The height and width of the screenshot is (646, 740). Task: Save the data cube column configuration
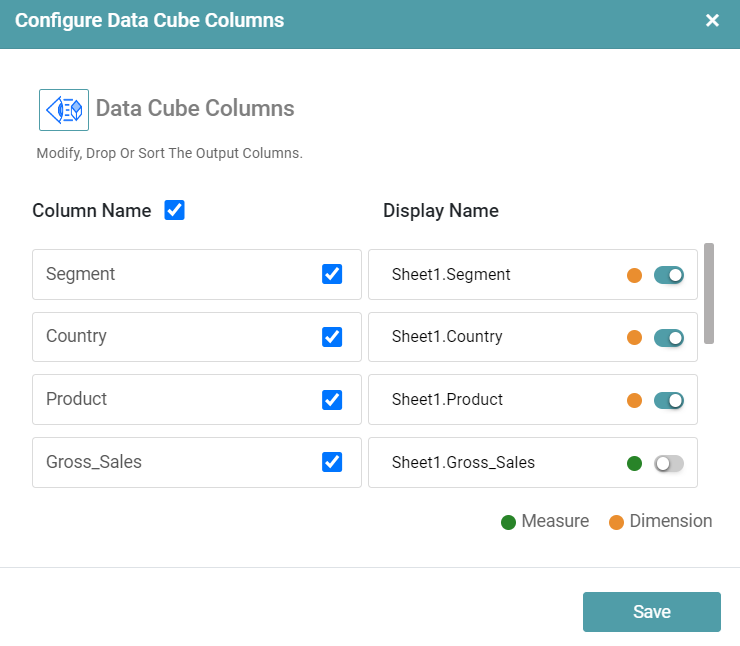651,612
